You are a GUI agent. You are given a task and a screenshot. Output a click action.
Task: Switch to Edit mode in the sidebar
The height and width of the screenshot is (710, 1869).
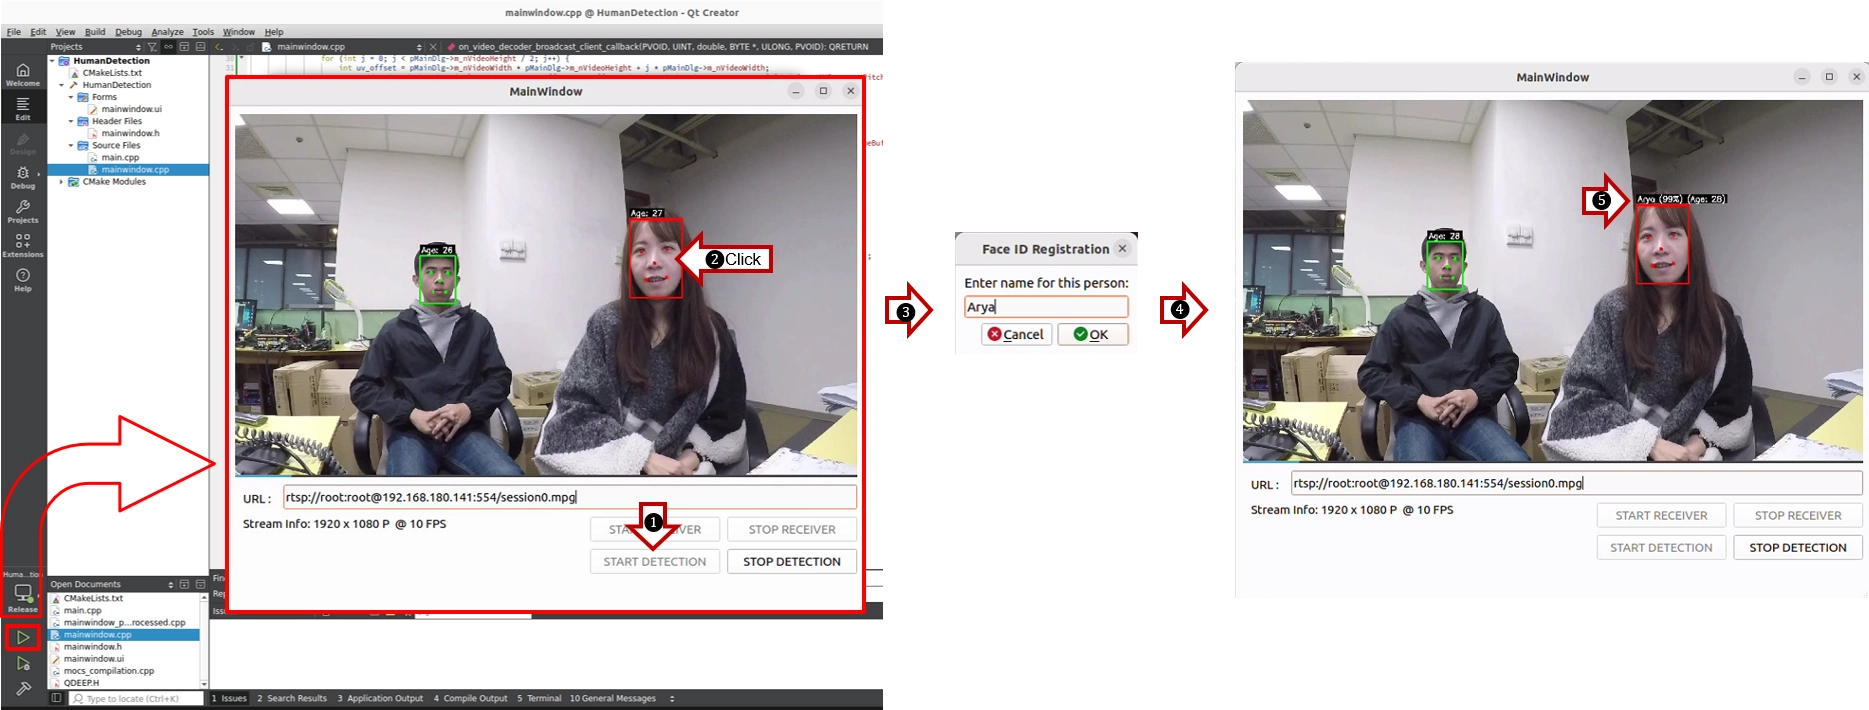coord(23,109)
